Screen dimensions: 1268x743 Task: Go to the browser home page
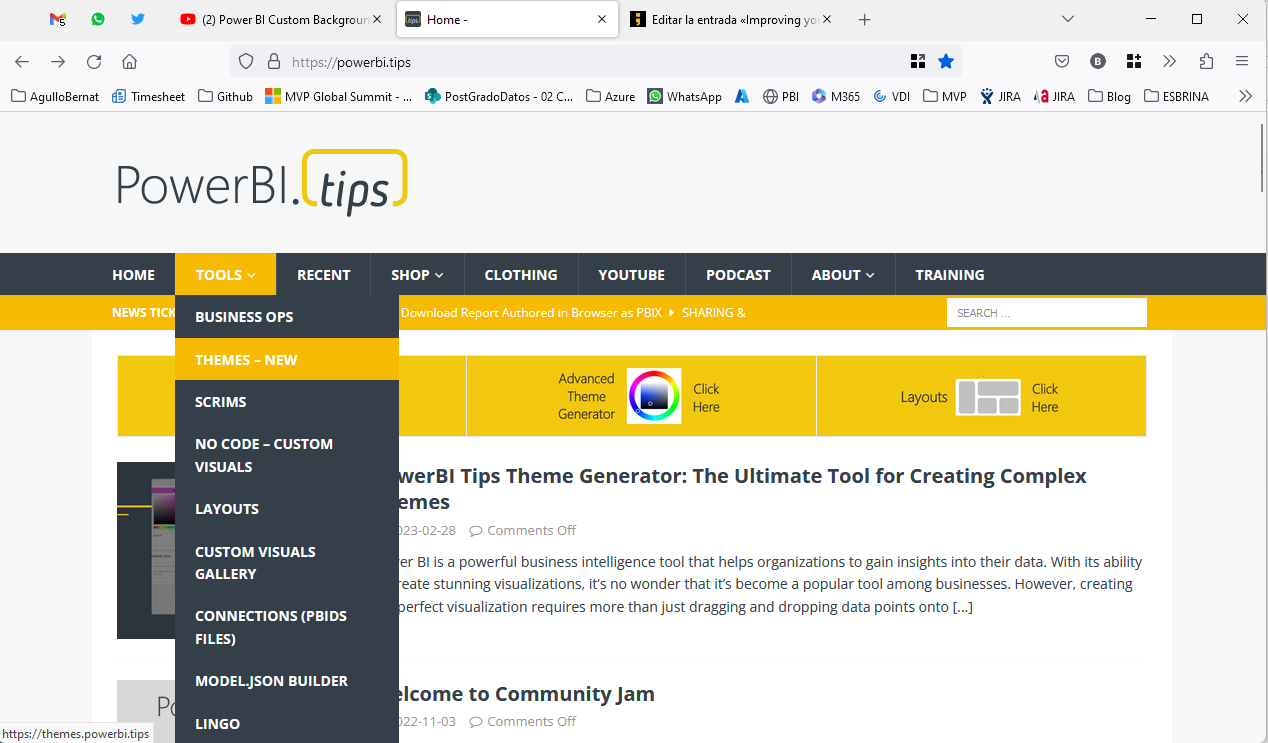point(129,62)
